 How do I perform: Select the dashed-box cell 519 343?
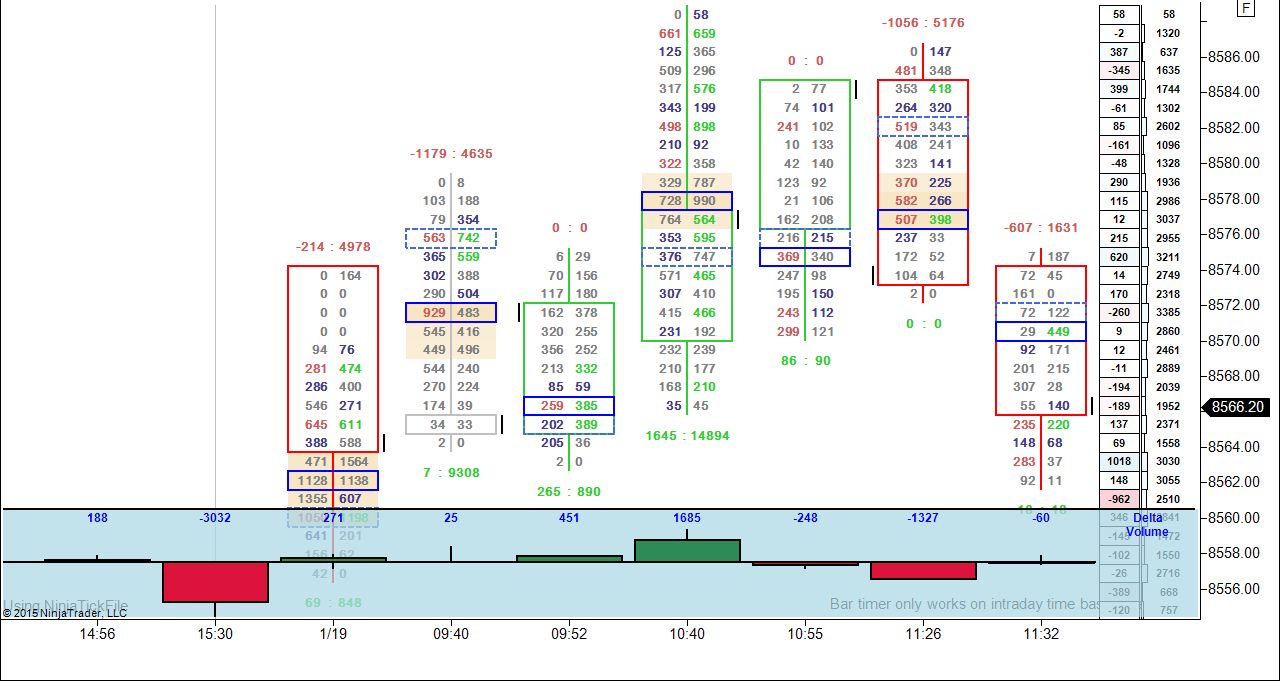(x=923, y=126)
